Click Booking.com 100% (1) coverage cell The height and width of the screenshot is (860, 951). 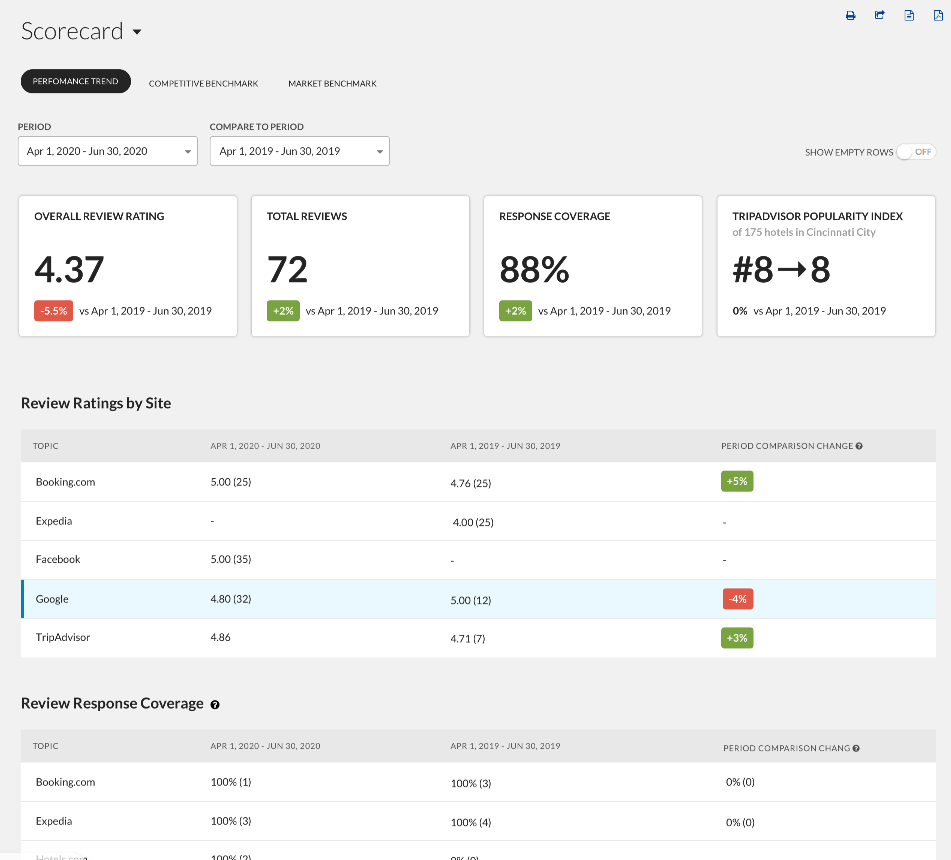click(x=231, y=782)
